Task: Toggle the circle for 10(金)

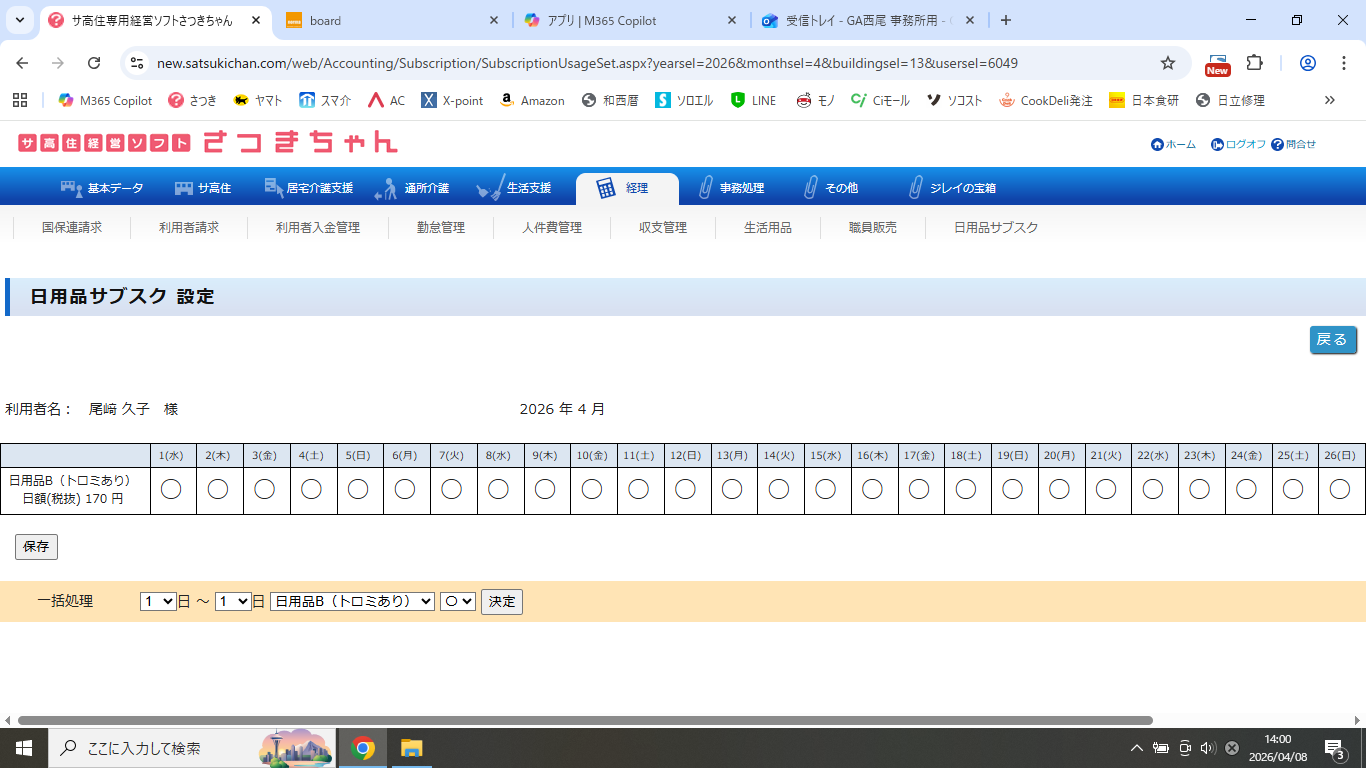Action: click(592, 489)
